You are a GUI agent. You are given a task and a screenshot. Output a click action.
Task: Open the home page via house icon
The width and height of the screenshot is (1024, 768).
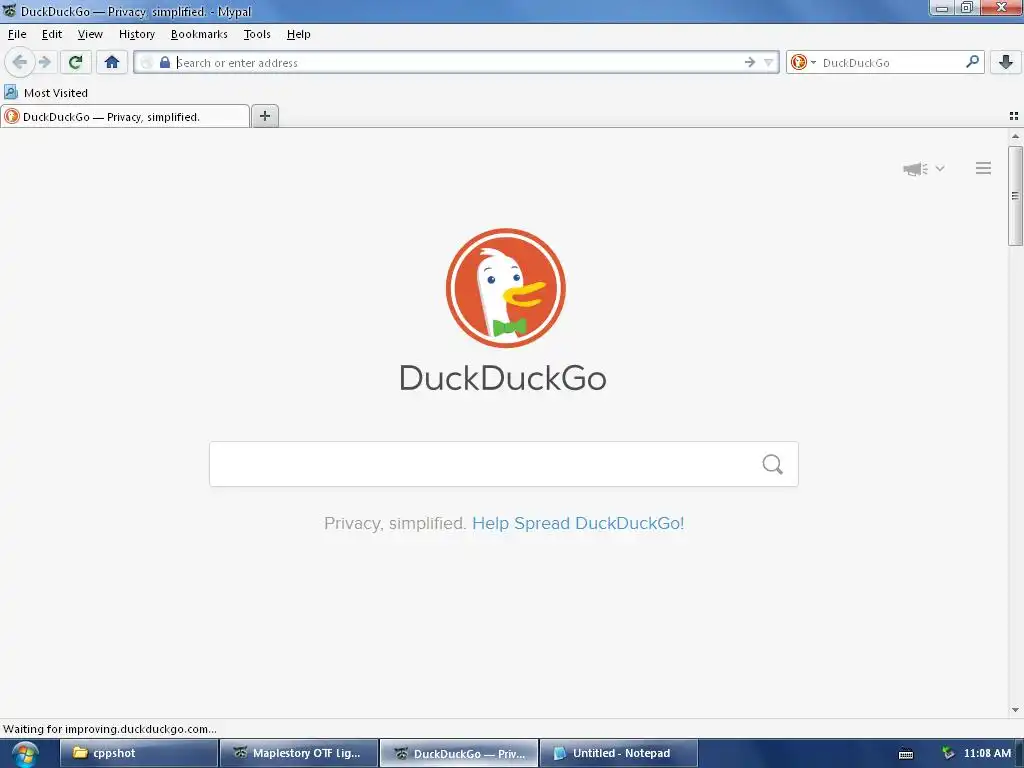[x=112, y=62]
